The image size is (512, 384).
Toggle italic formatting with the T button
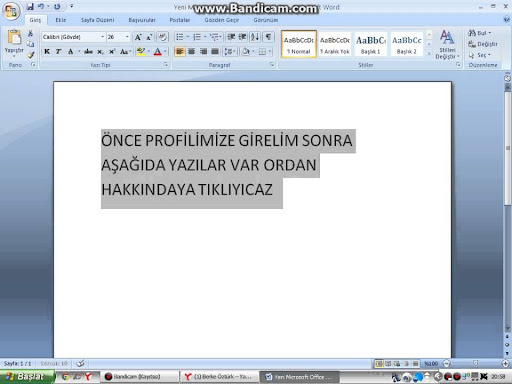click(x=58, y=51)
